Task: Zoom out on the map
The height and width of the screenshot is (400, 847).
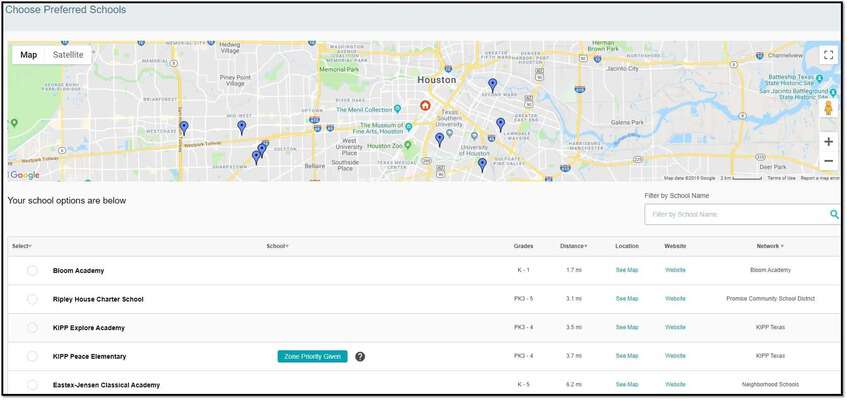Action: [828, 161]
